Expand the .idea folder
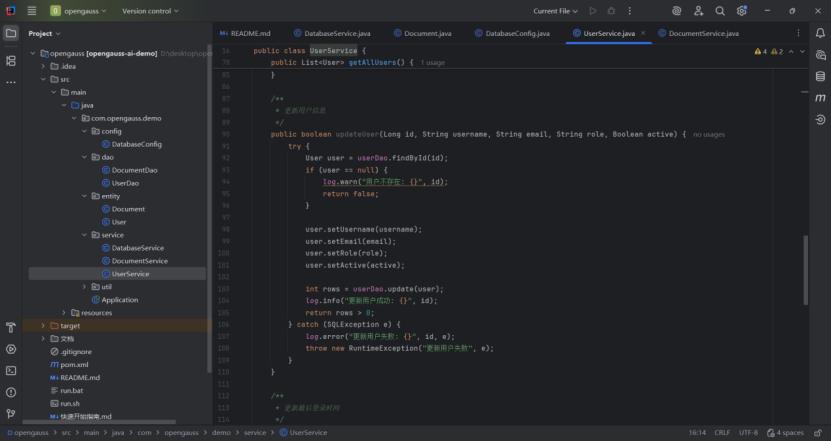This screenshot has height=442, width=831. point(43,66)
